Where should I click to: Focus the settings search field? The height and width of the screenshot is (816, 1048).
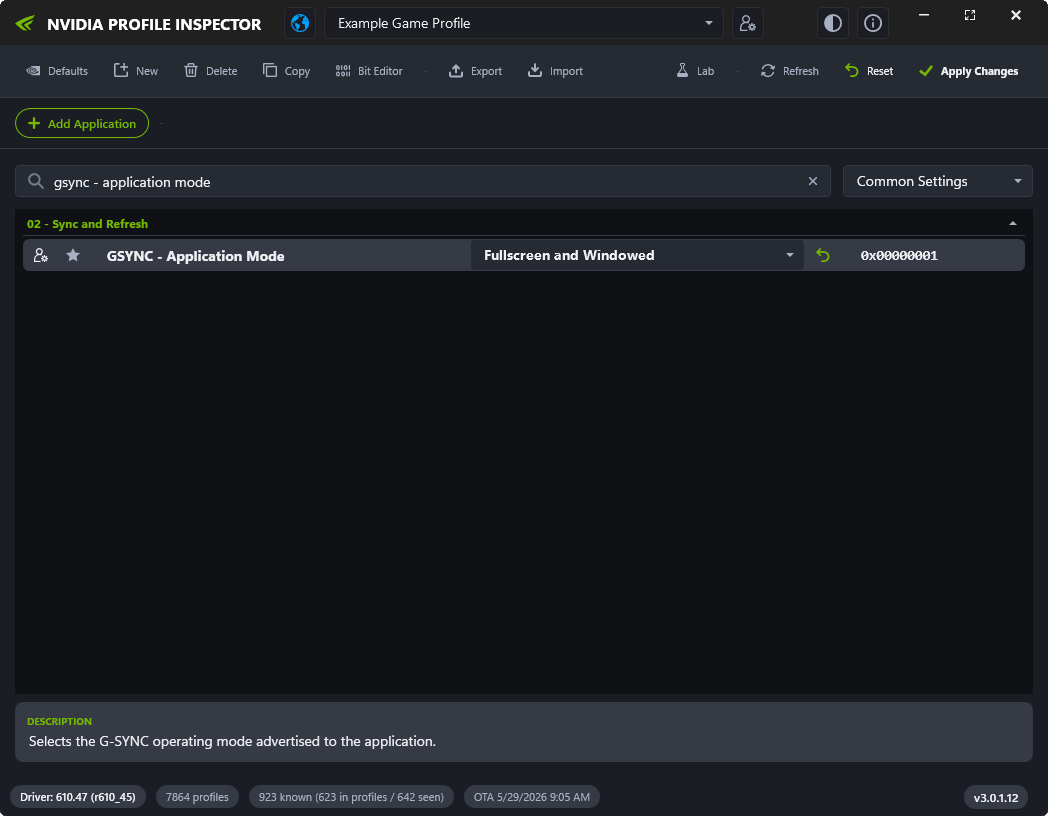pos(422,182)
